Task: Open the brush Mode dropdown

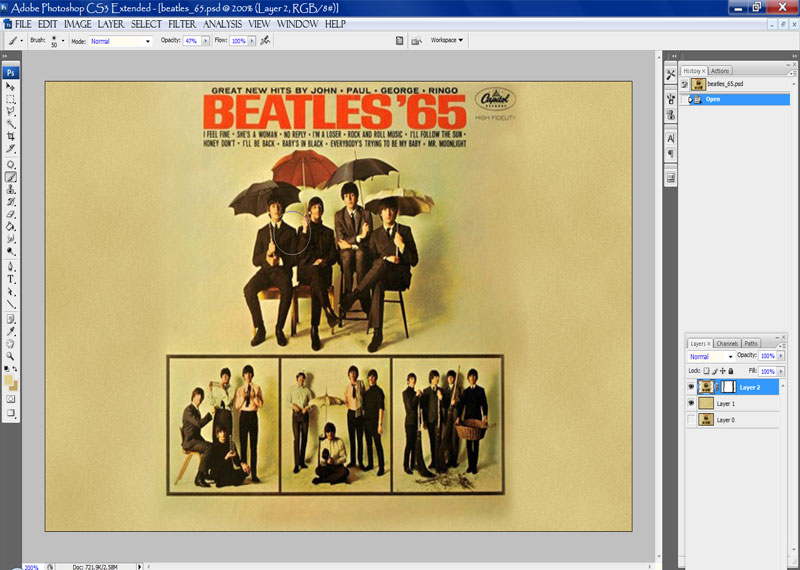Action: (120, 41)
